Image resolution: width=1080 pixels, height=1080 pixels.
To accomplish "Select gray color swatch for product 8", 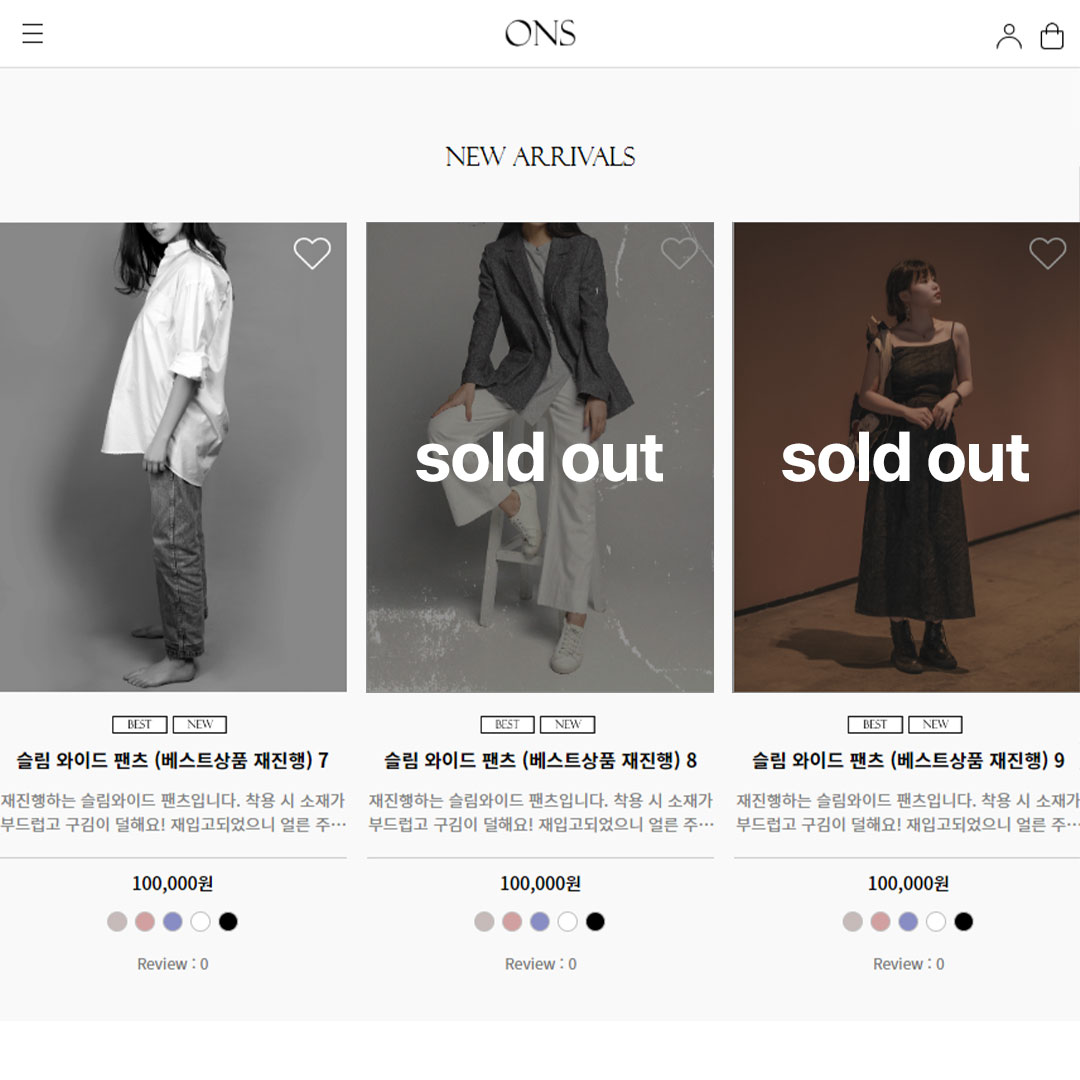I will tap(484, 921).
